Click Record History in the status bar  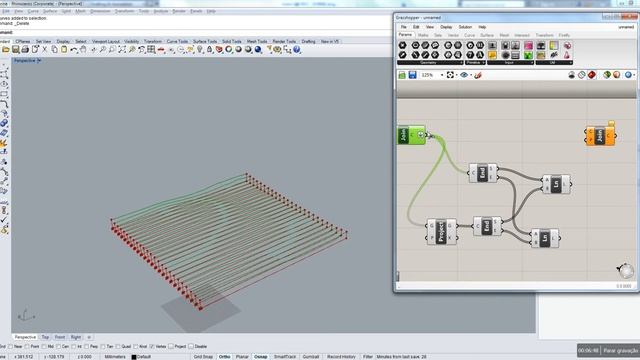(341, 357)
